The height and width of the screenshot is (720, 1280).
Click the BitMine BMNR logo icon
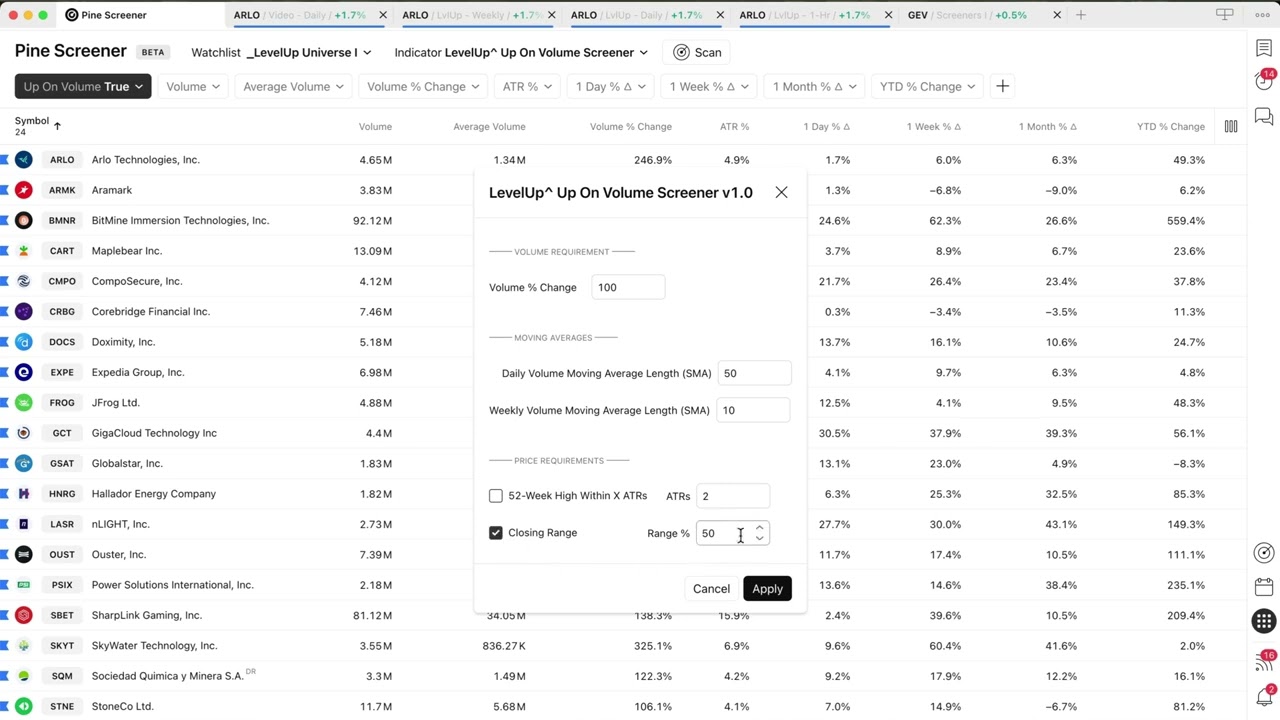pos(24,220)
